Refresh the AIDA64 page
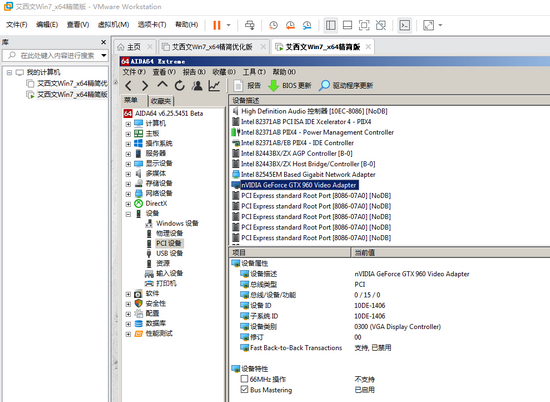Viewport: 550px width, 402px height. point(180,86)
